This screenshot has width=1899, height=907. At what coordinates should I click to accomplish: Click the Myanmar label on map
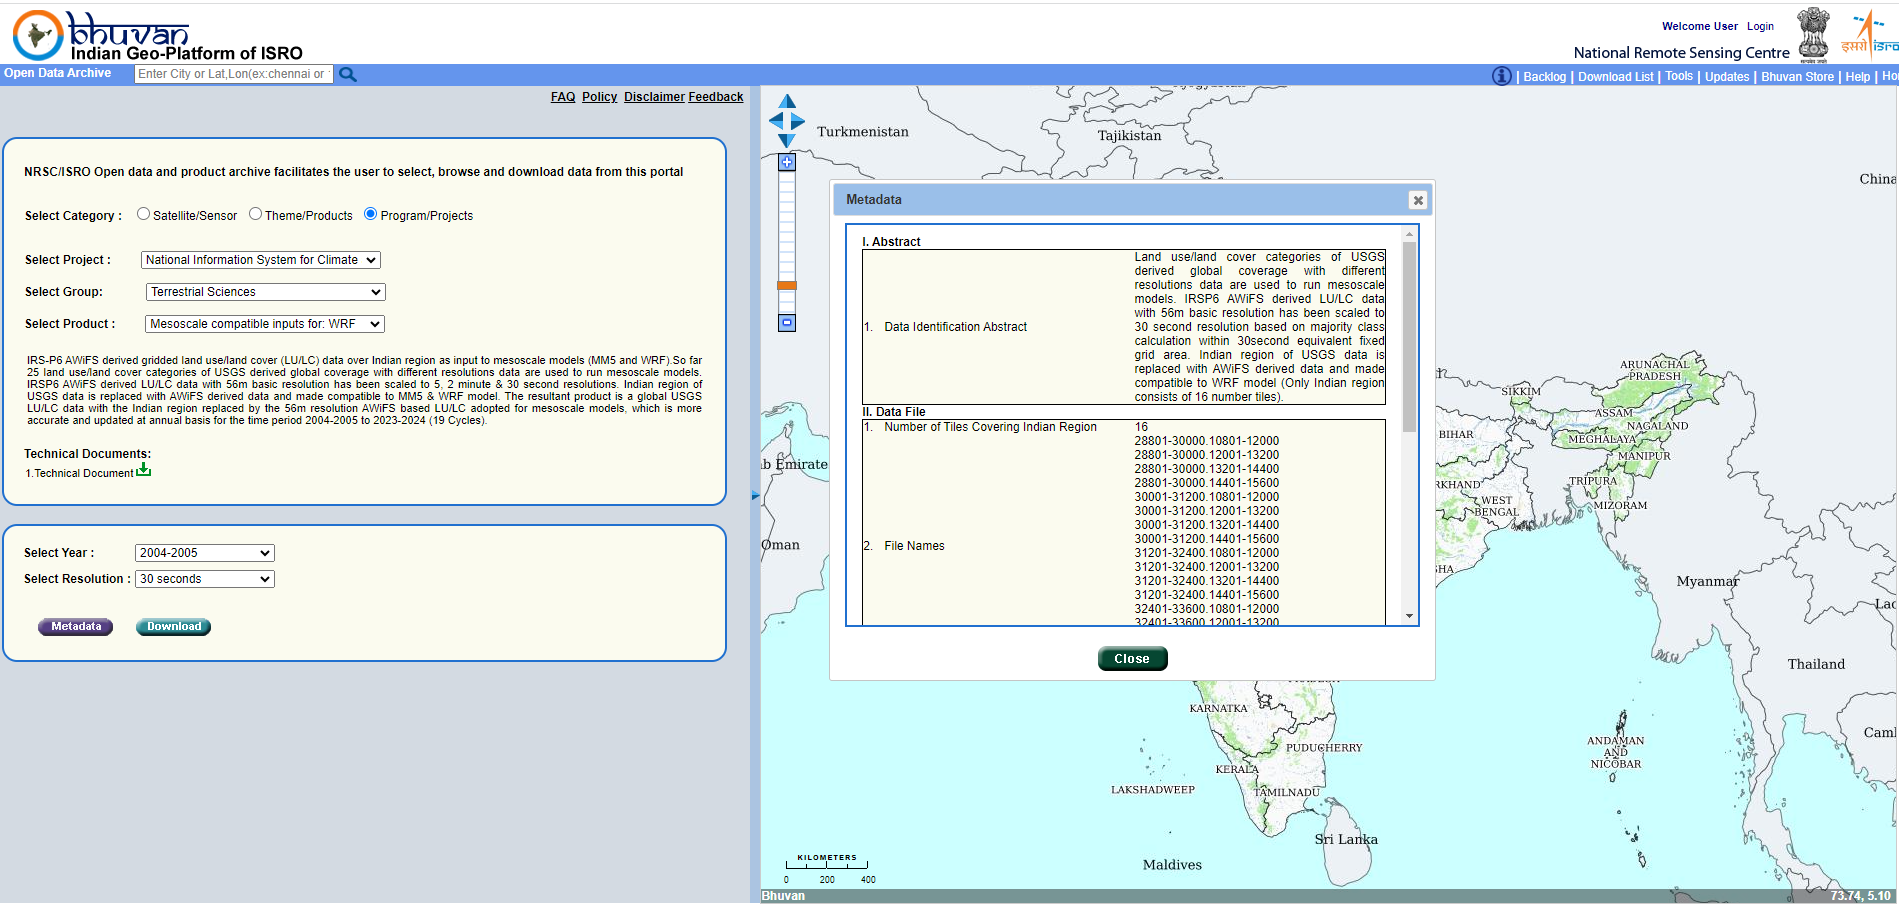1708,581
